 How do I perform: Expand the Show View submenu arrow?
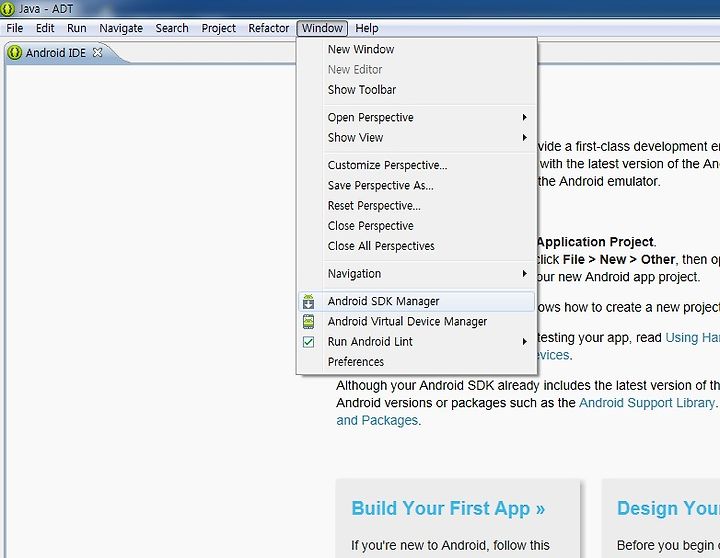tap(524, 138)
